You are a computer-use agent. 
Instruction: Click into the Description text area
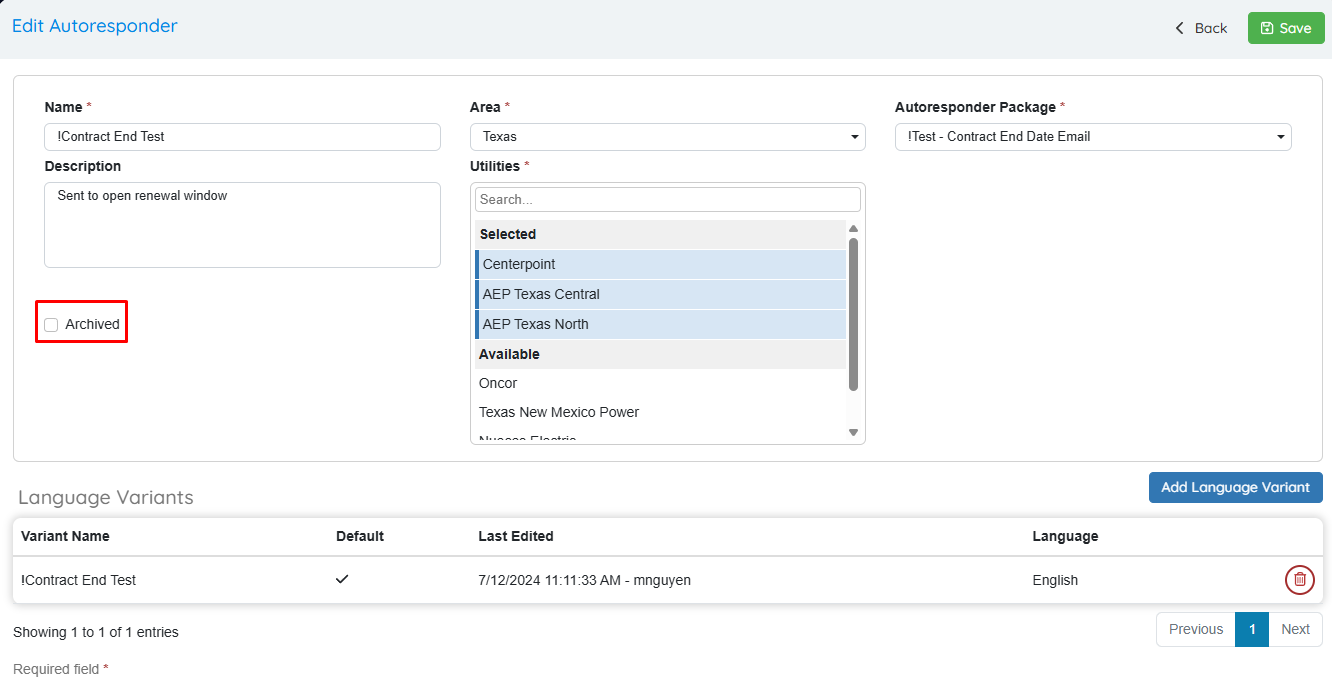pyautogui.click(x=242, y=225)
